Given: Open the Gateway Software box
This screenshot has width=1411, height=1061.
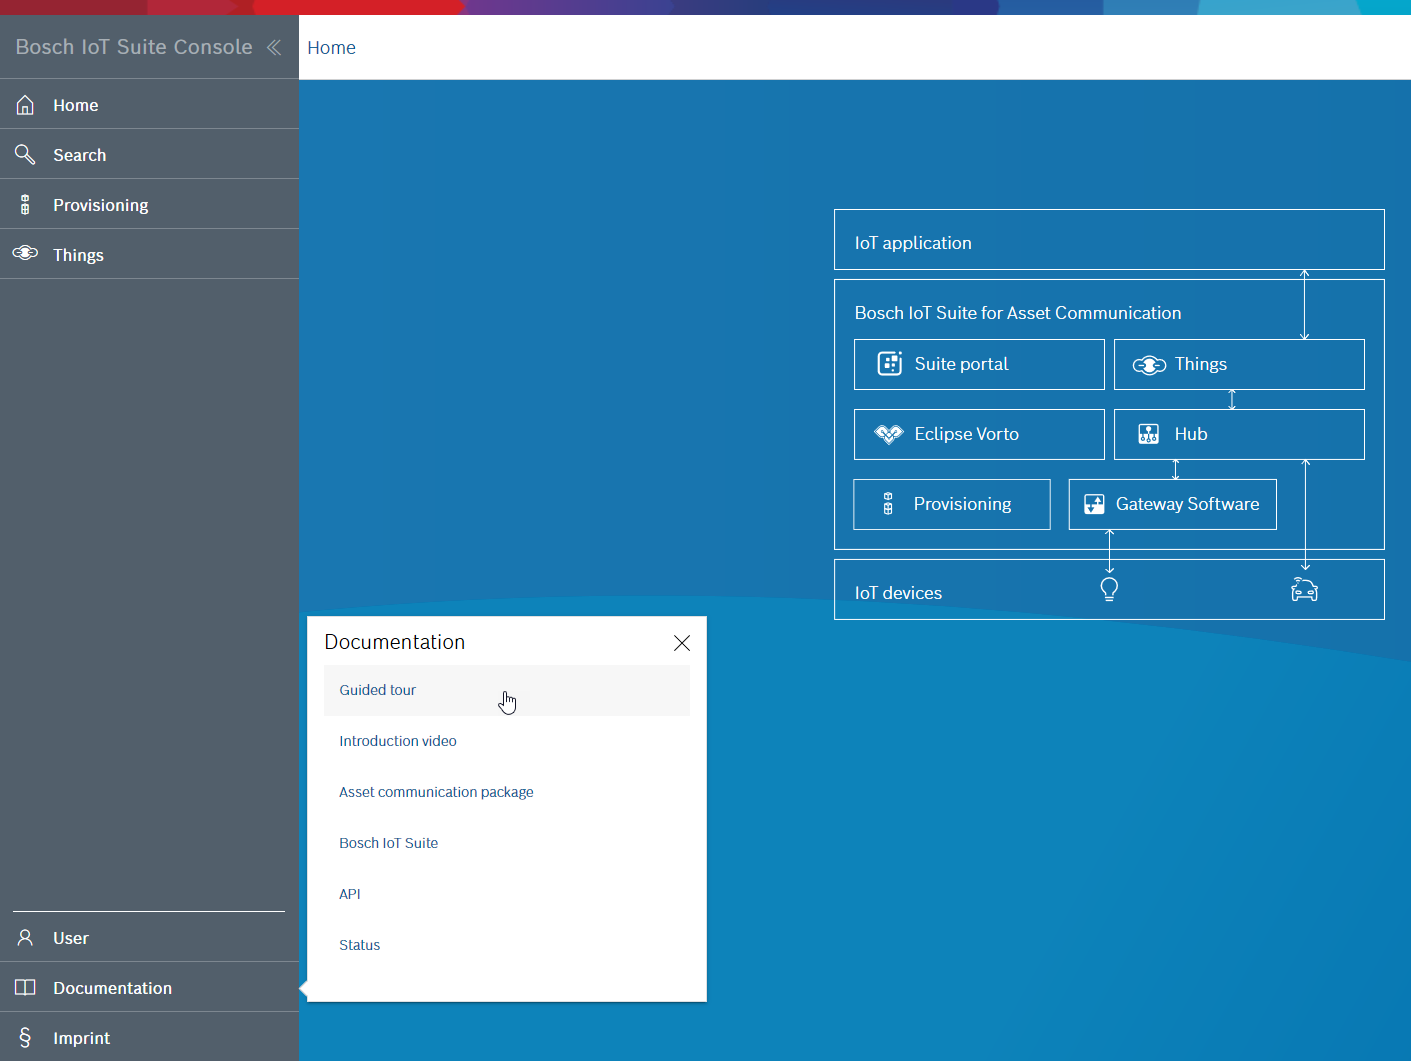Looking at the screenshot, I should (x=1173, y=504).
